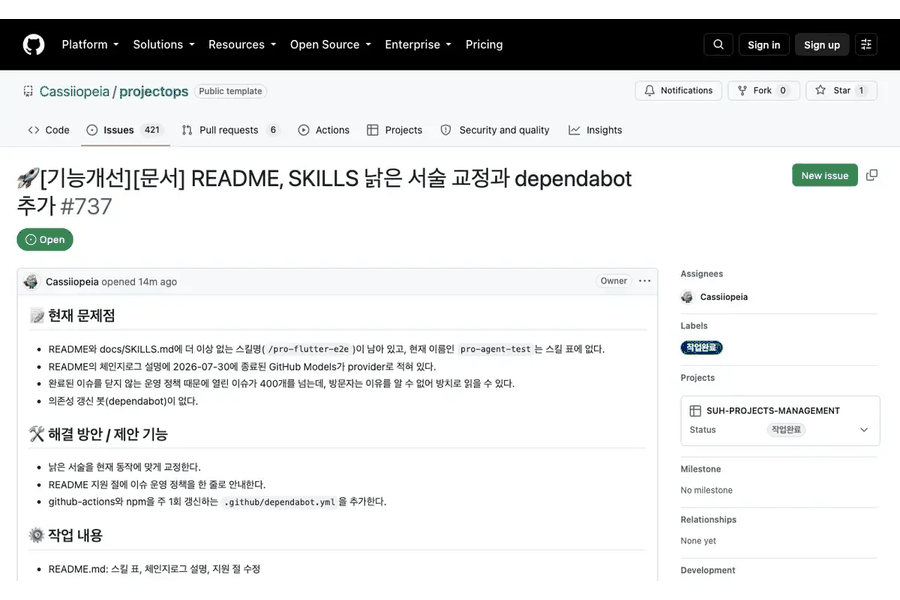Click the 'No milestone' text
This screenshot has height=600, width=900.
(707, 490)
